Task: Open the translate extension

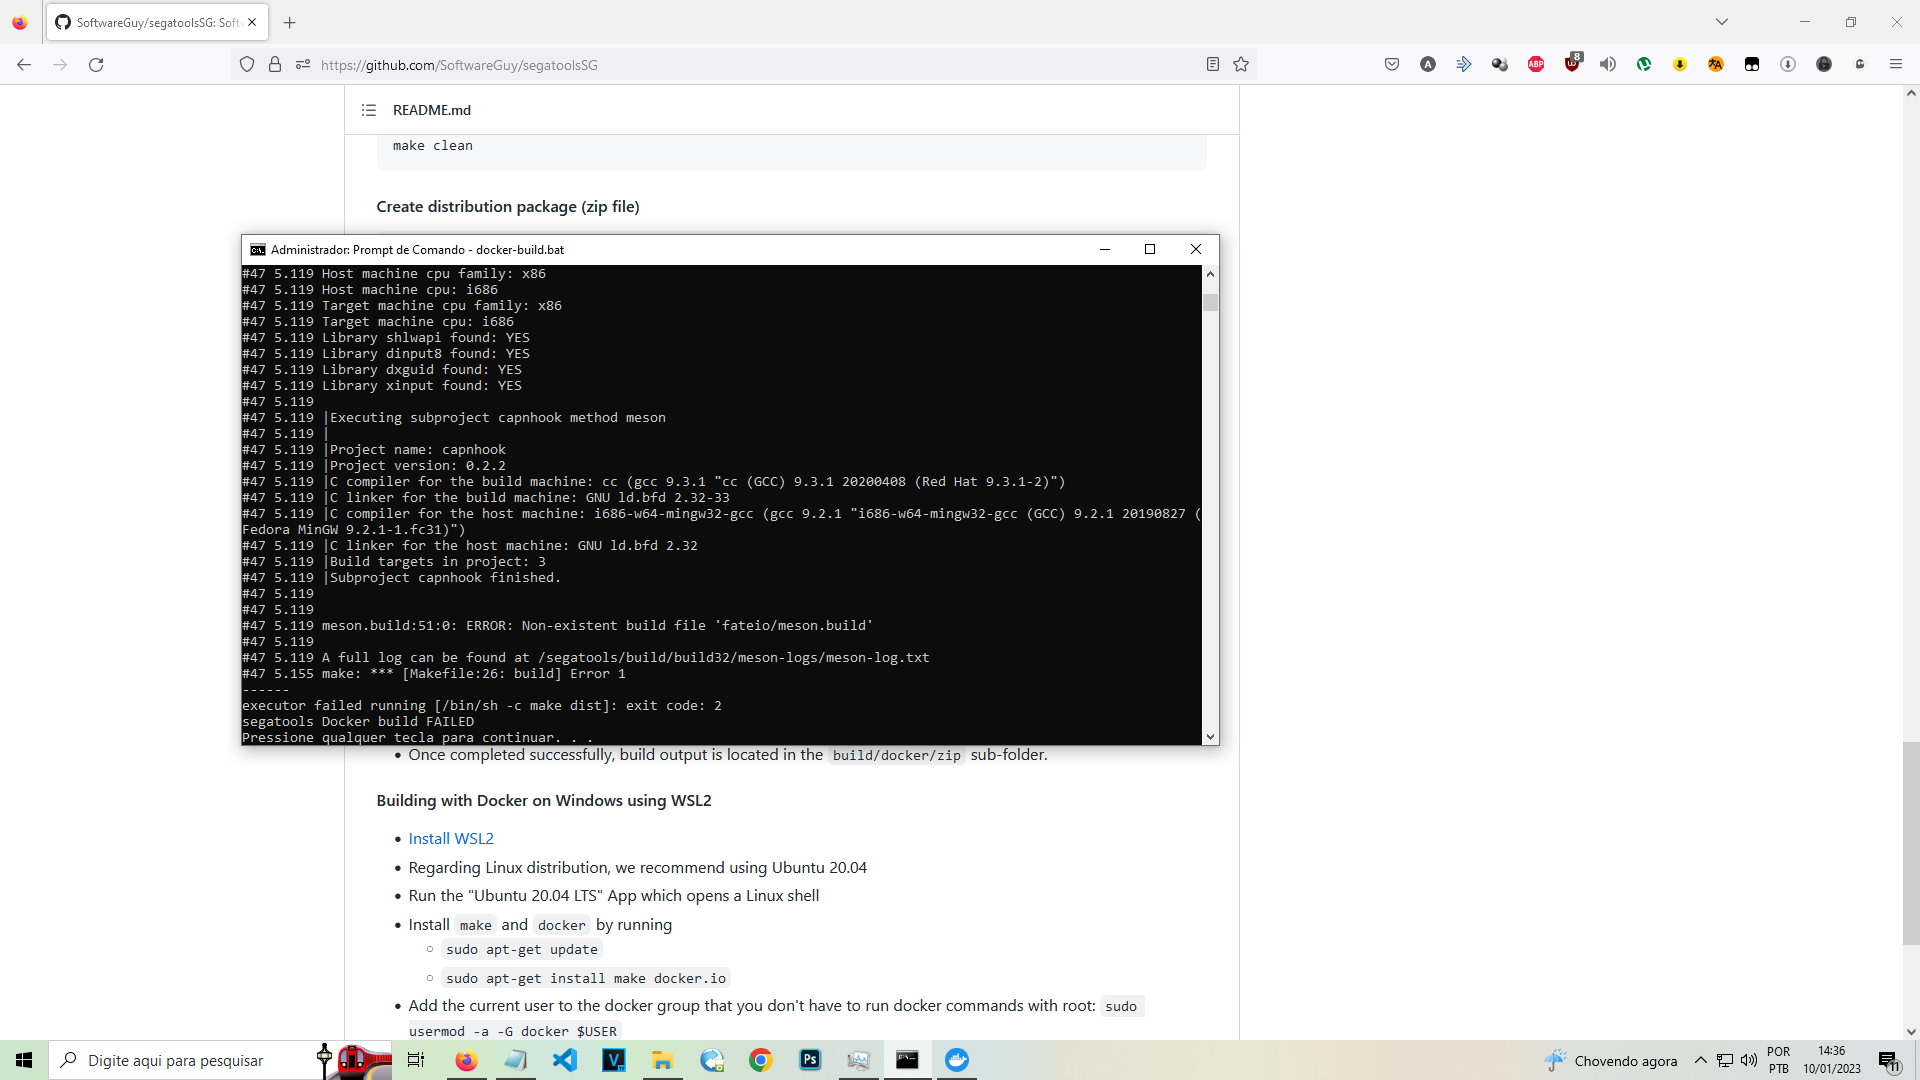Action: 1716,63
